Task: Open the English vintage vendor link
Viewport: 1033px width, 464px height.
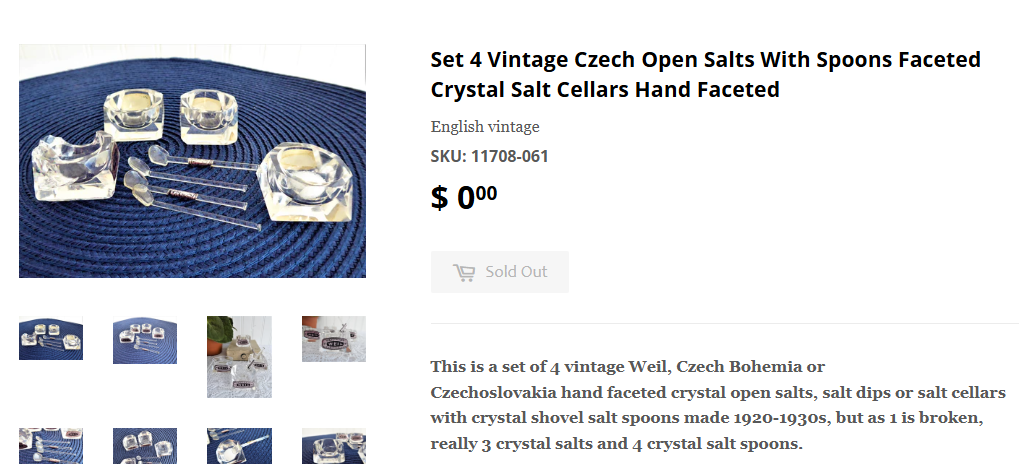Action: pyautogui.click(x=485, y=127)
